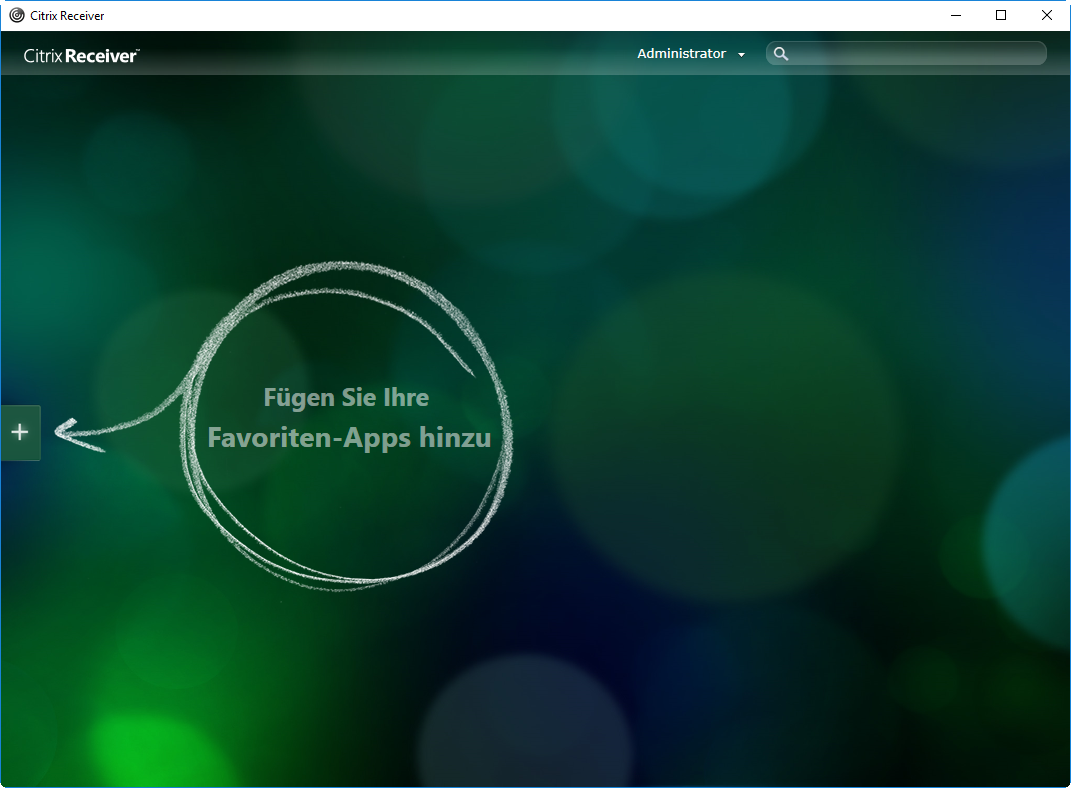Close the Citrix Receiver window

point(1046,15)
